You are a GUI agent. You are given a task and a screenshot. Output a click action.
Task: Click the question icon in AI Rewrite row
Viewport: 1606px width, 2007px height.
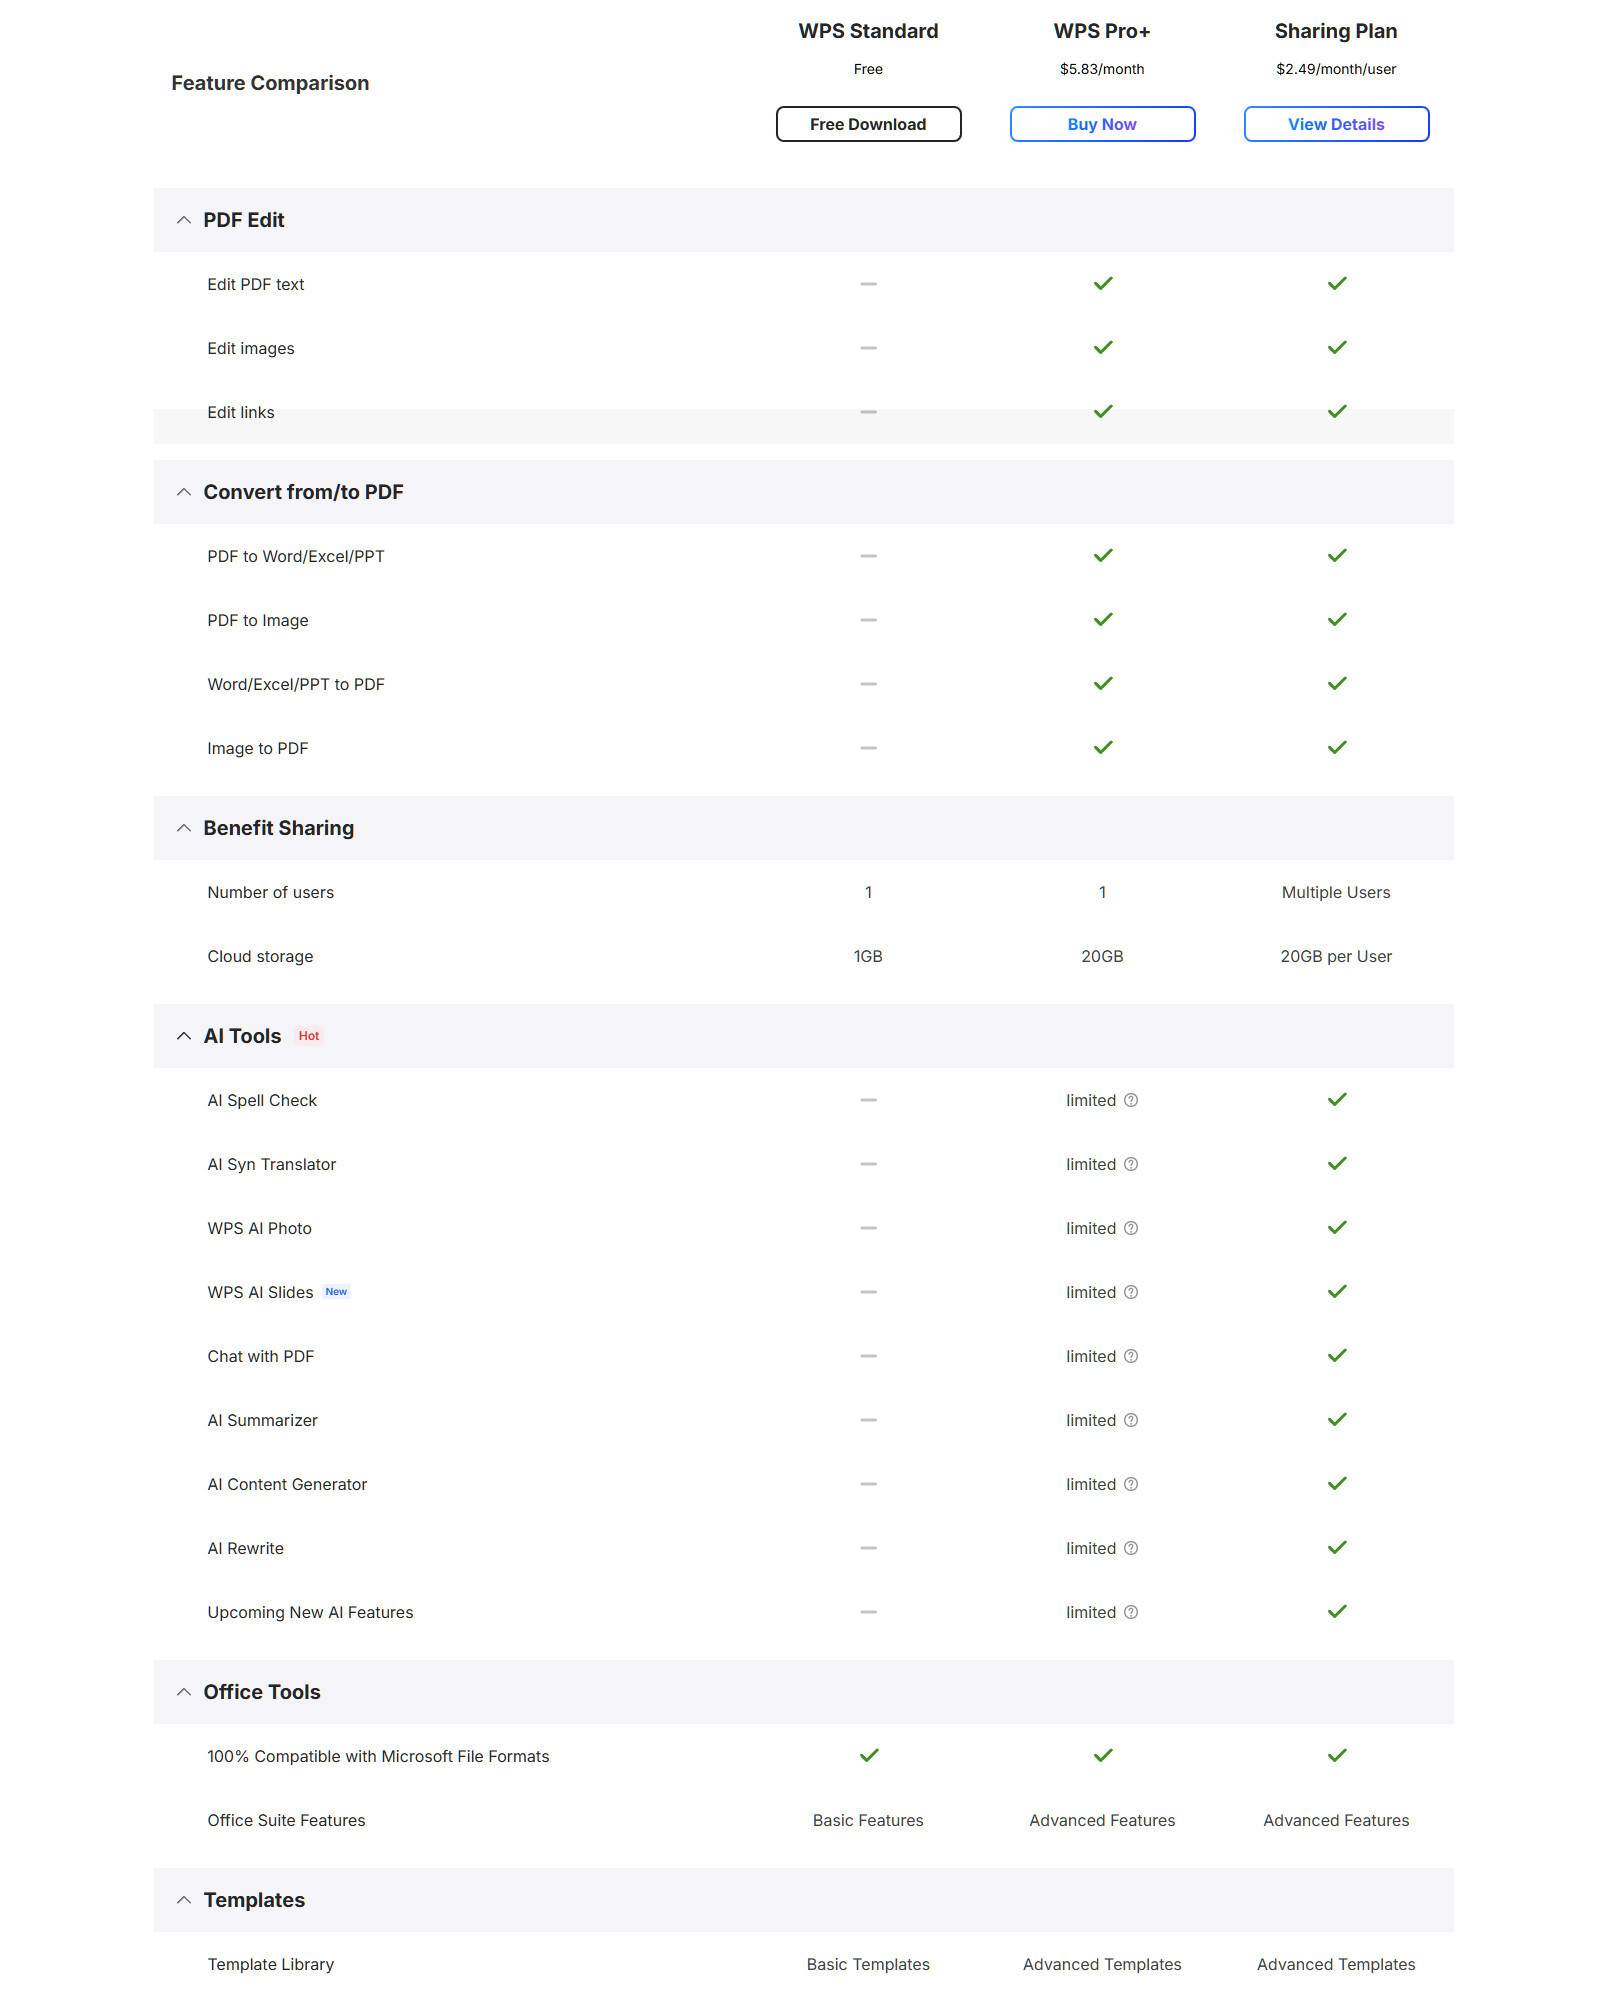pyautogui.click(x=1131, y=1548)
